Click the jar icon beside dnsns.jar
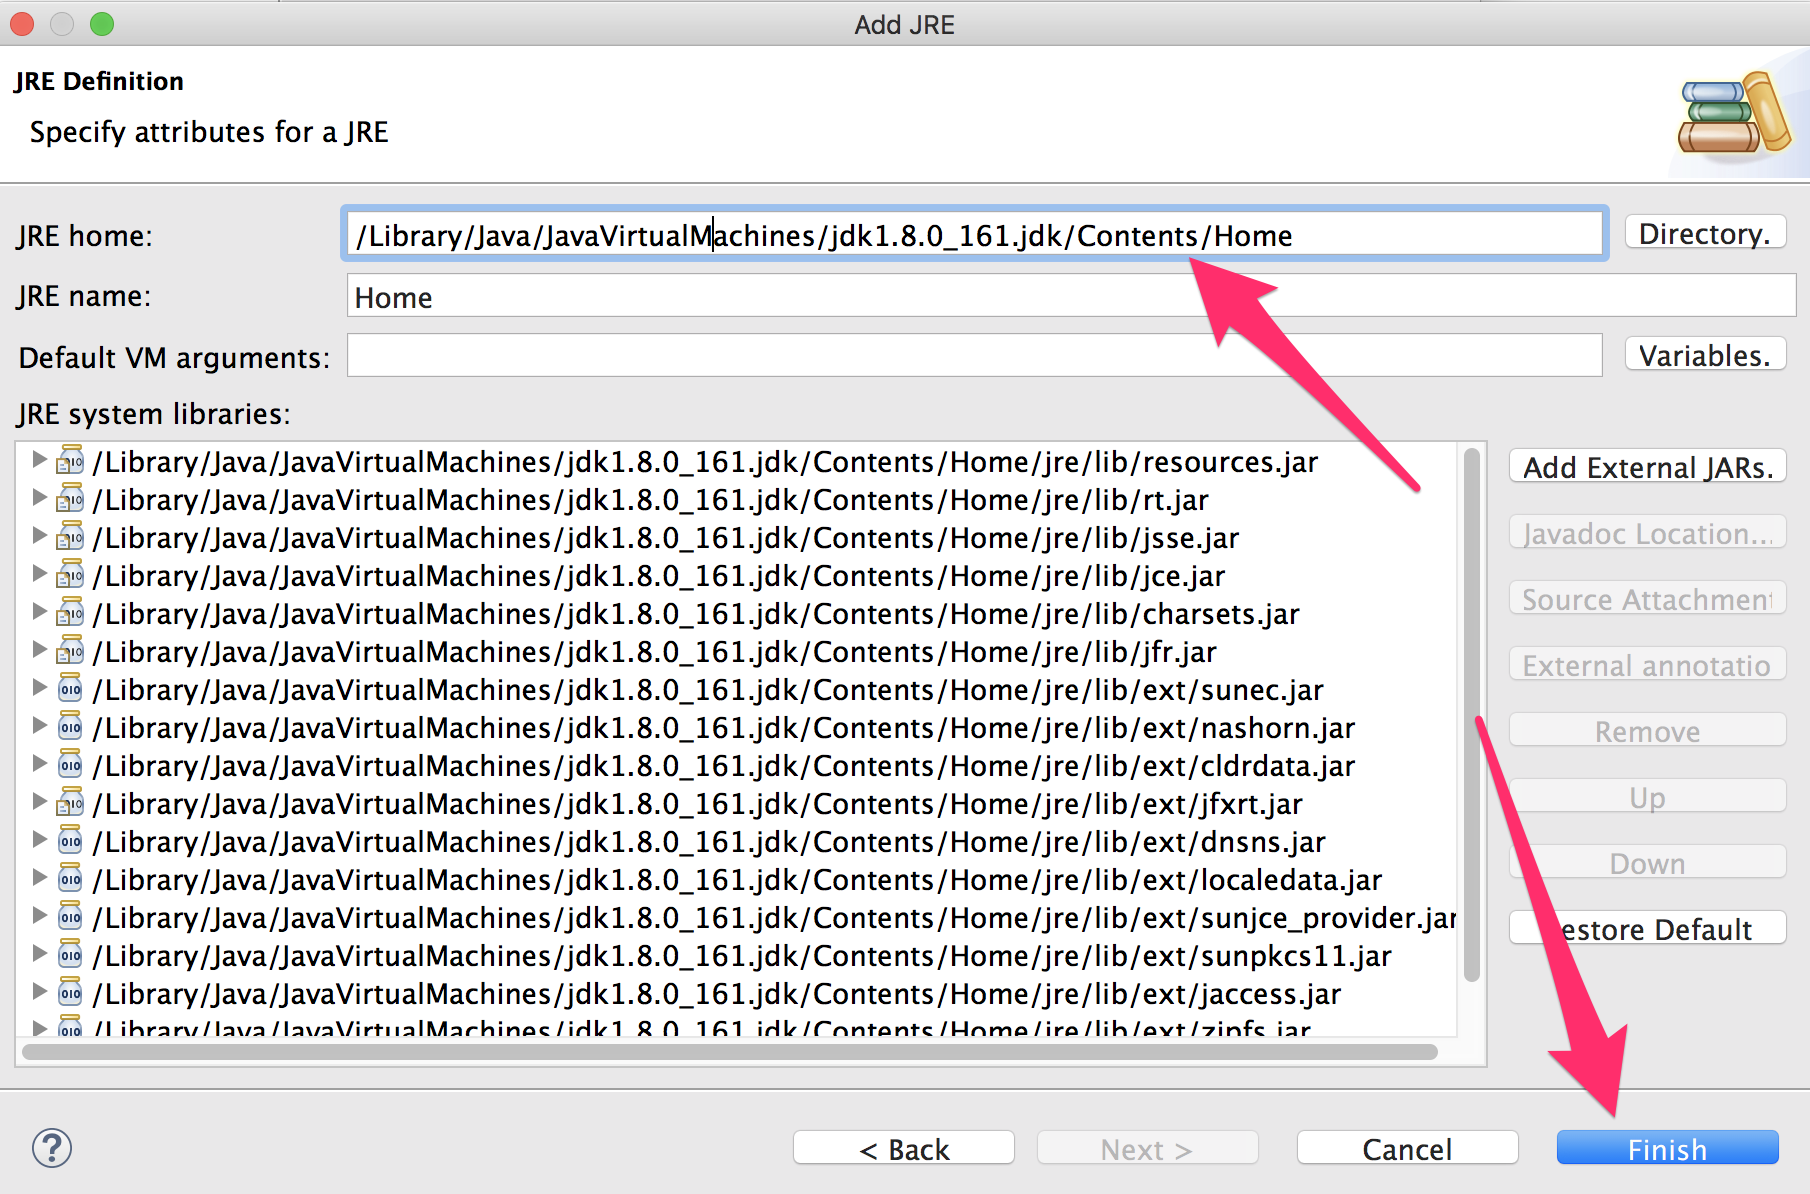1810x1194 pixels. [70, 841]
